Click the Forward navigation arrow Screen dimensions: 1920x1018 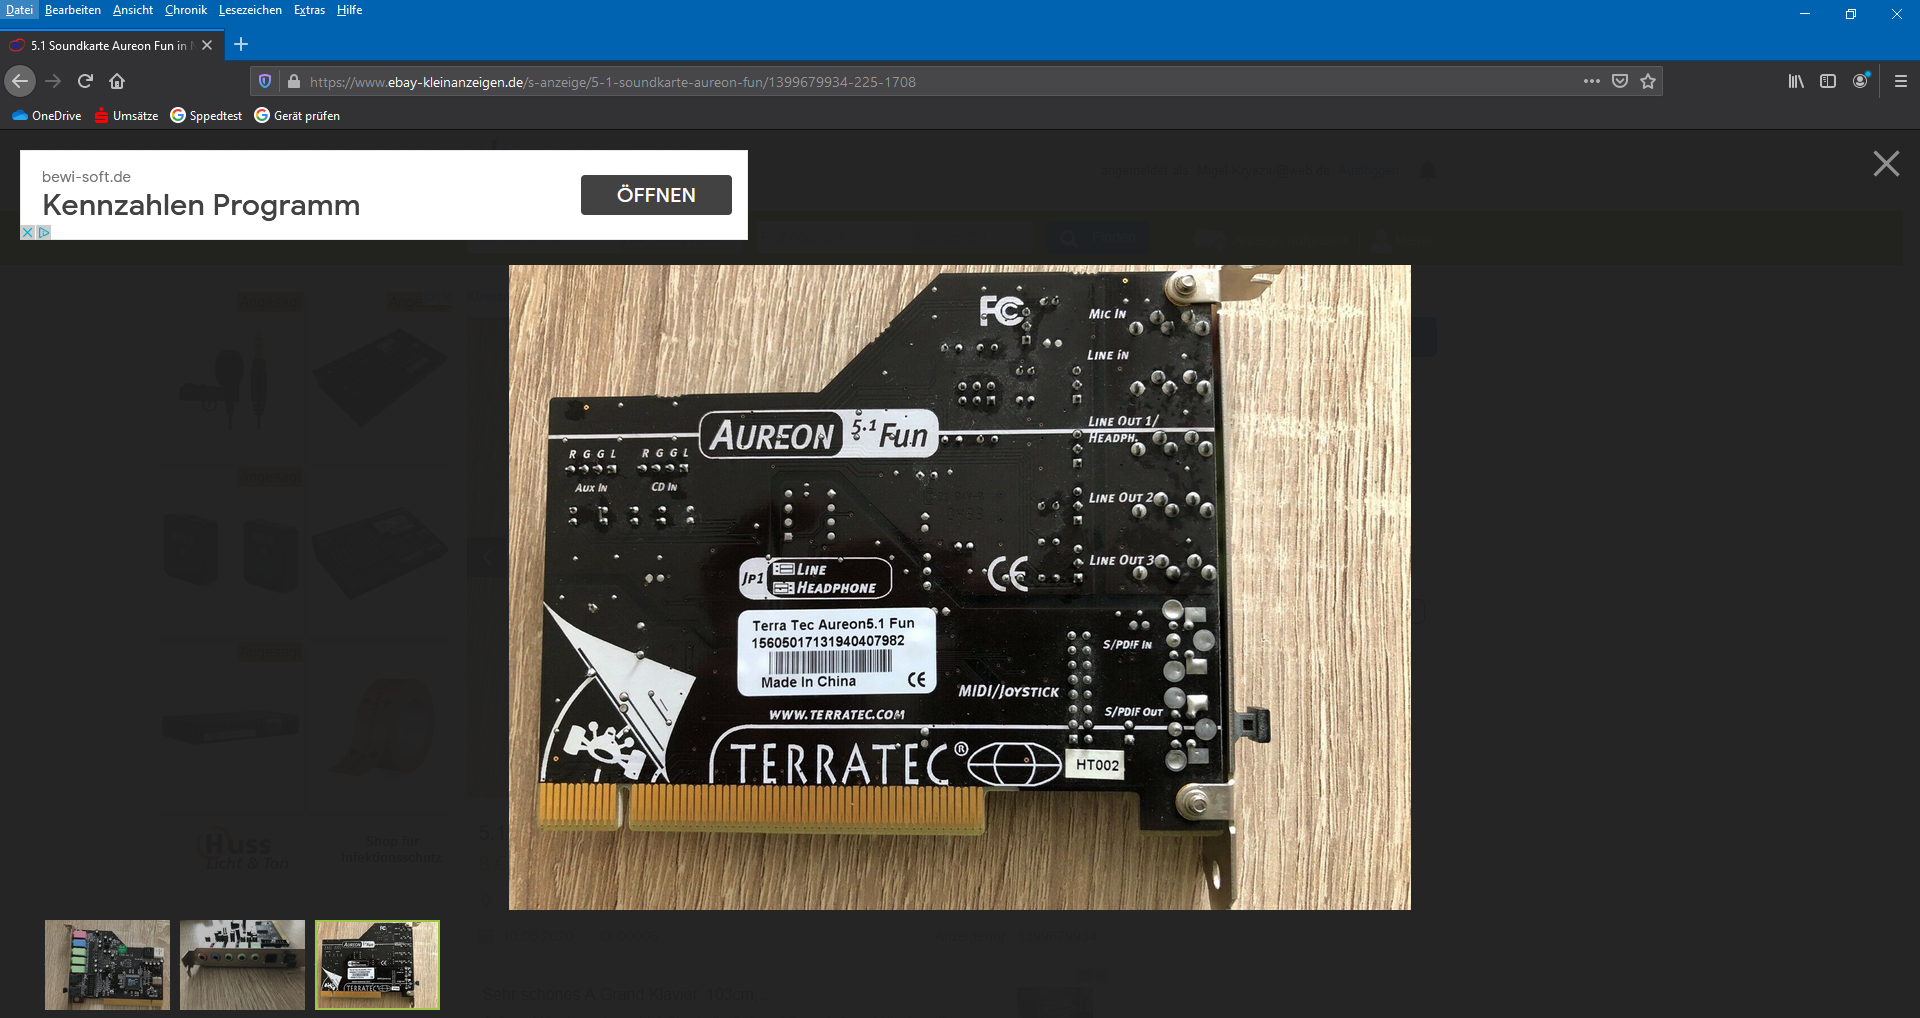[53, 81]
